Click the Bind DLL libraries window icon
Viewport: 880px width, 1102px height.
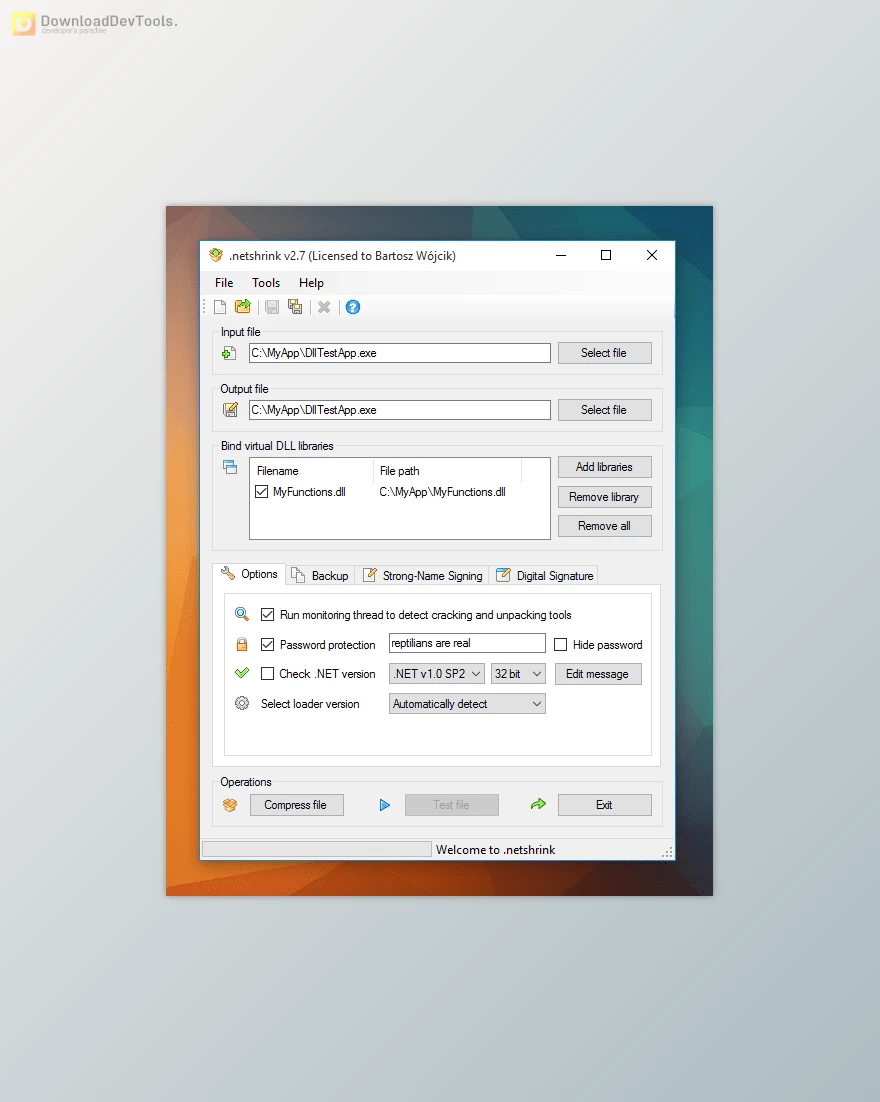point(230,467)
